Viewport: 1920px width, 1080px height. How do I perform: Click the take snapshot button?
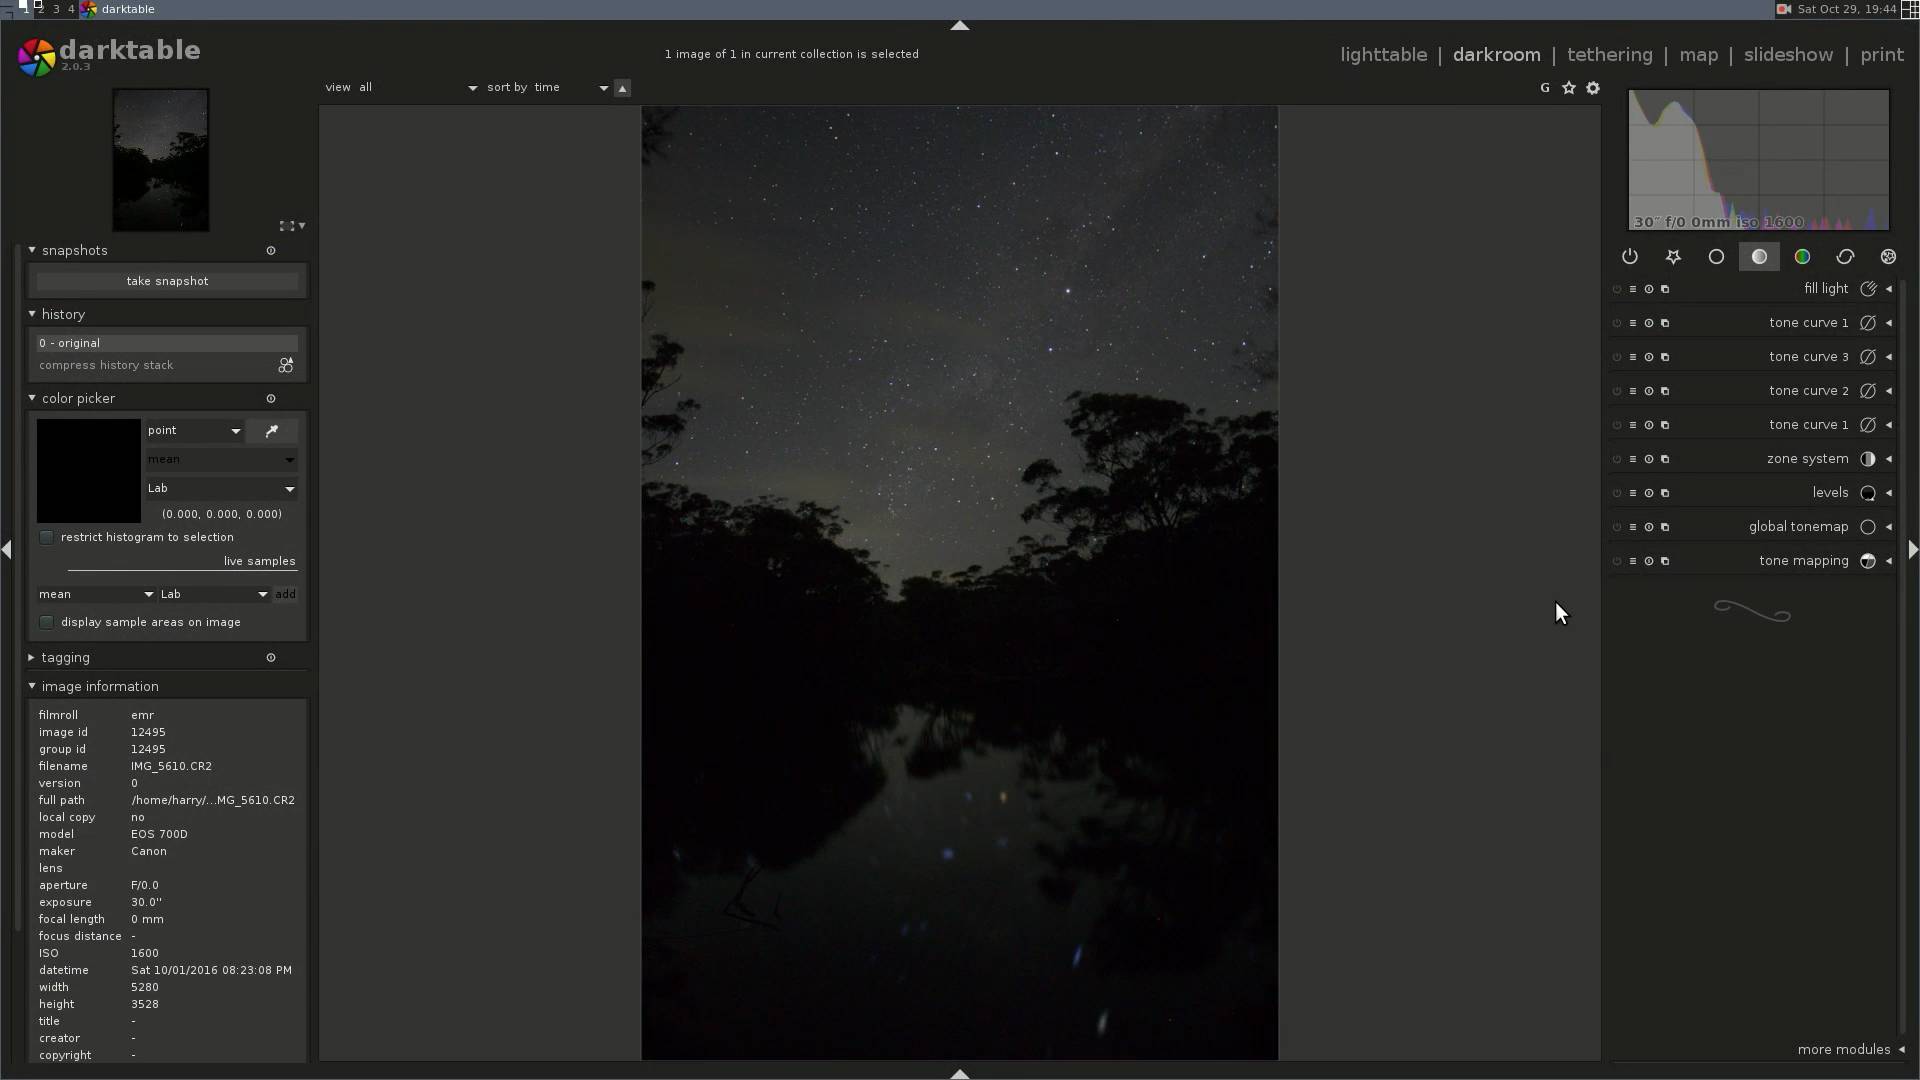pyautogui.click(x=167, y=282)
